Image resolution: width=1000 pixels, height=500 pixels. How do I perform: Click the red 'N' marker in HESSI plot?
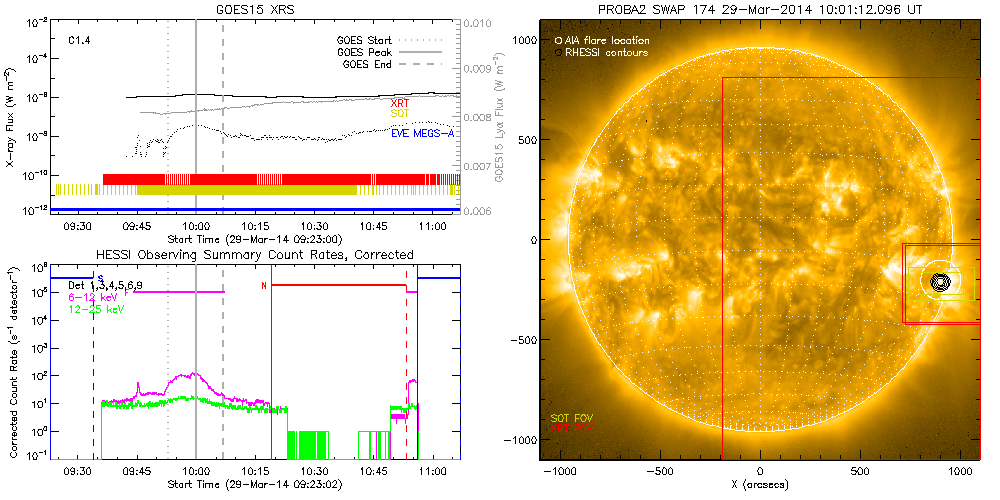tap(264, 286)
